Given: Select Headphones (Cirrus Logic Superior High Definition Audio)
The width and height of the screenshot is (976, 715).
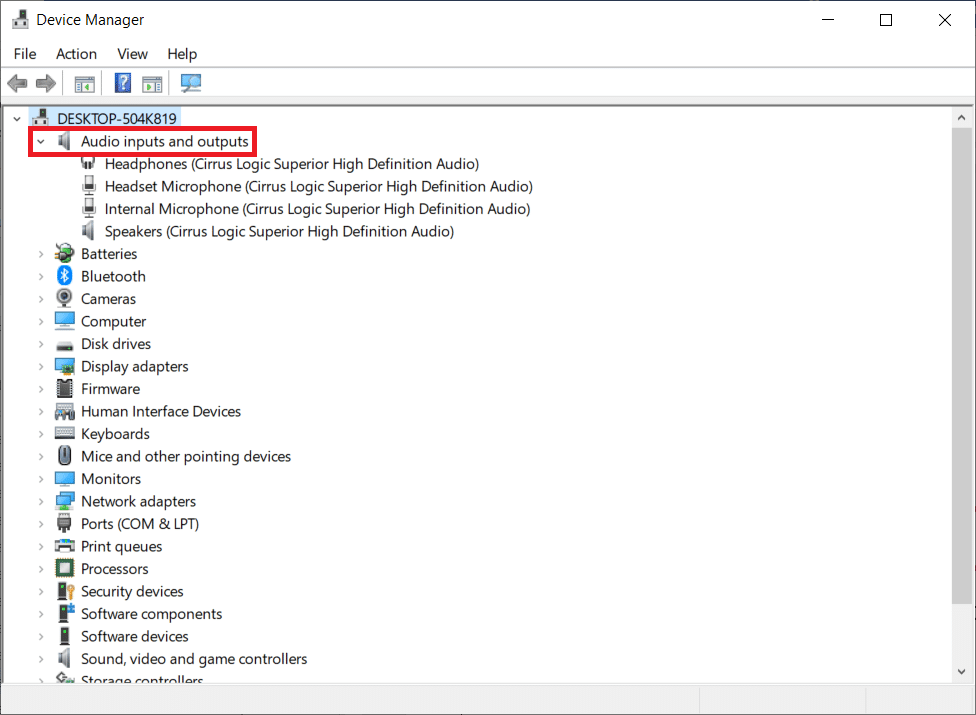Looking at the screenshot, I should pos(292,164).
